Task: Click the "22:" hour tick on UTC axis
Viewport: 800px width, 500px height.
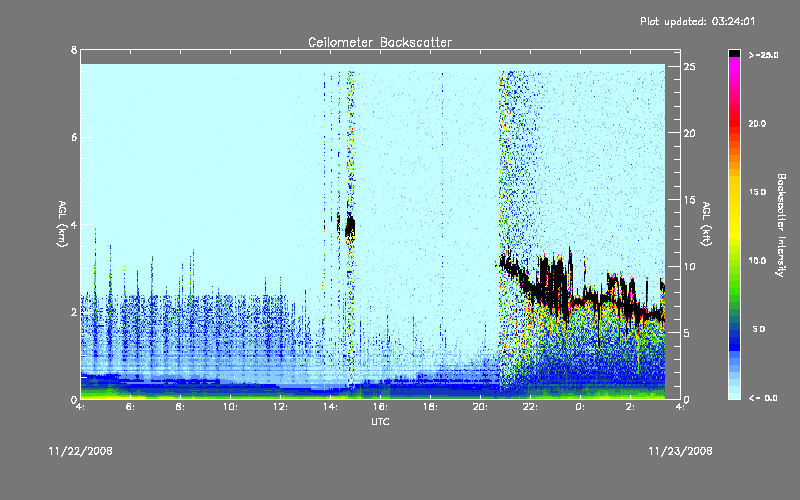Action: click(x=530, y=407)
